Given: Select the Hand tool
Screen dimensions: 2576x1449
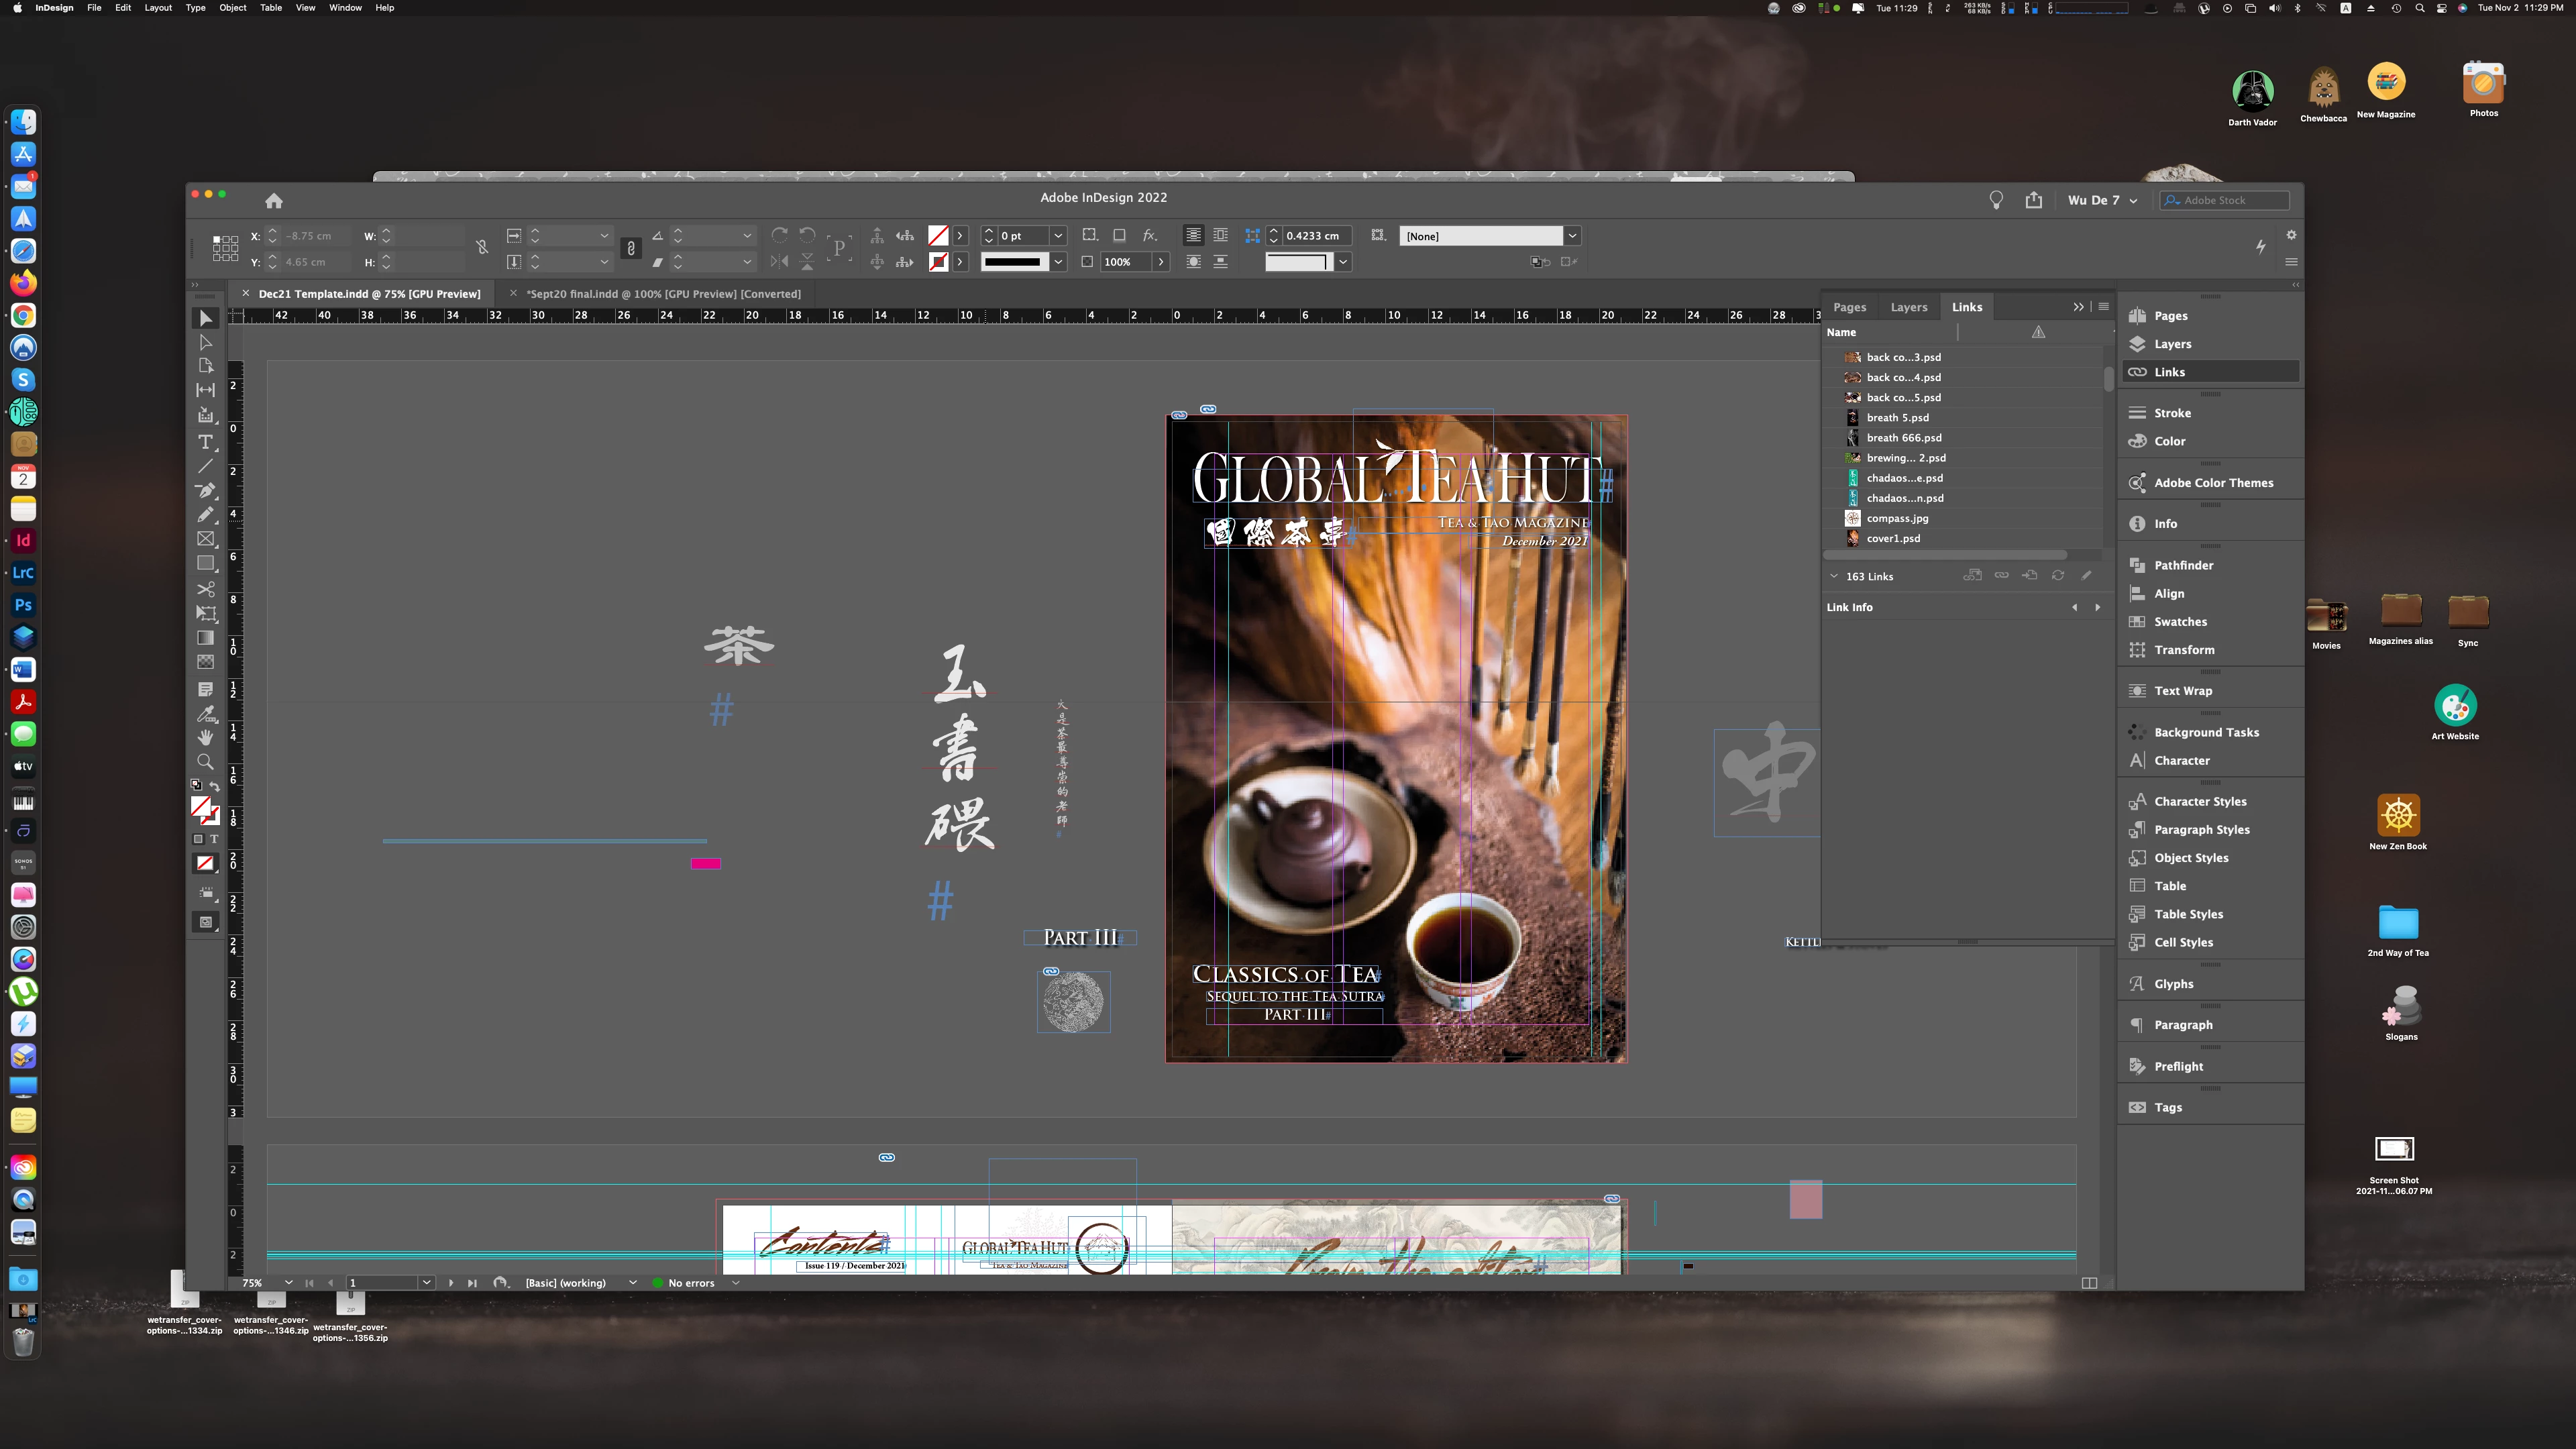Looking at the screenshot, I should 205,738.
